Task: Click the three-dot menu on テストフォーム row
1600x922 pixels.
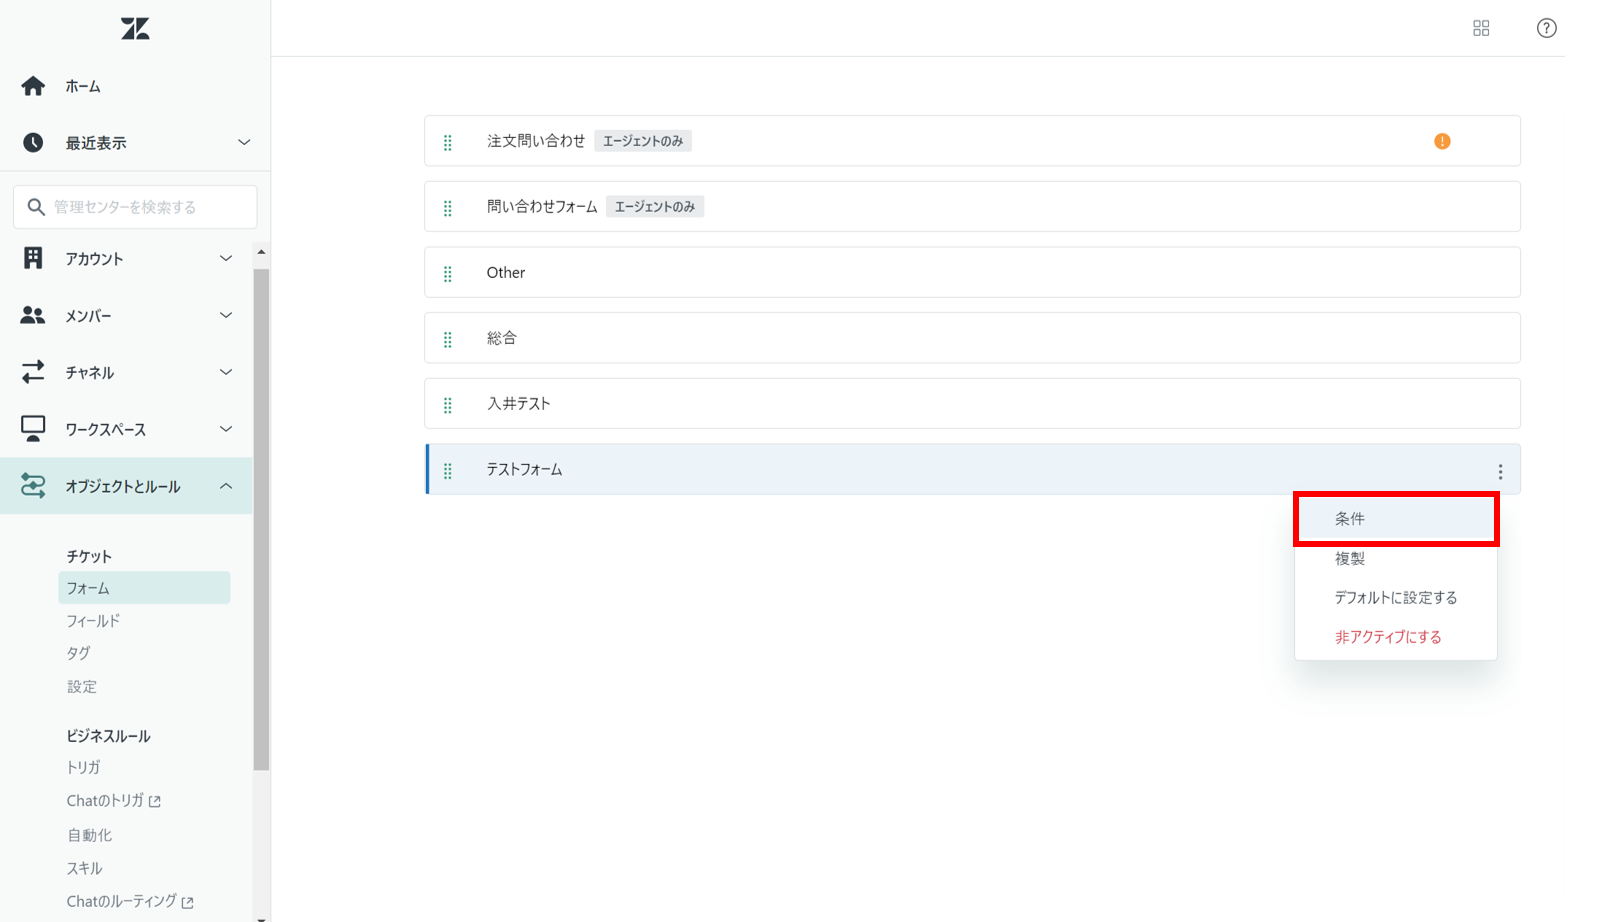Action: [x=1500, y=471]
